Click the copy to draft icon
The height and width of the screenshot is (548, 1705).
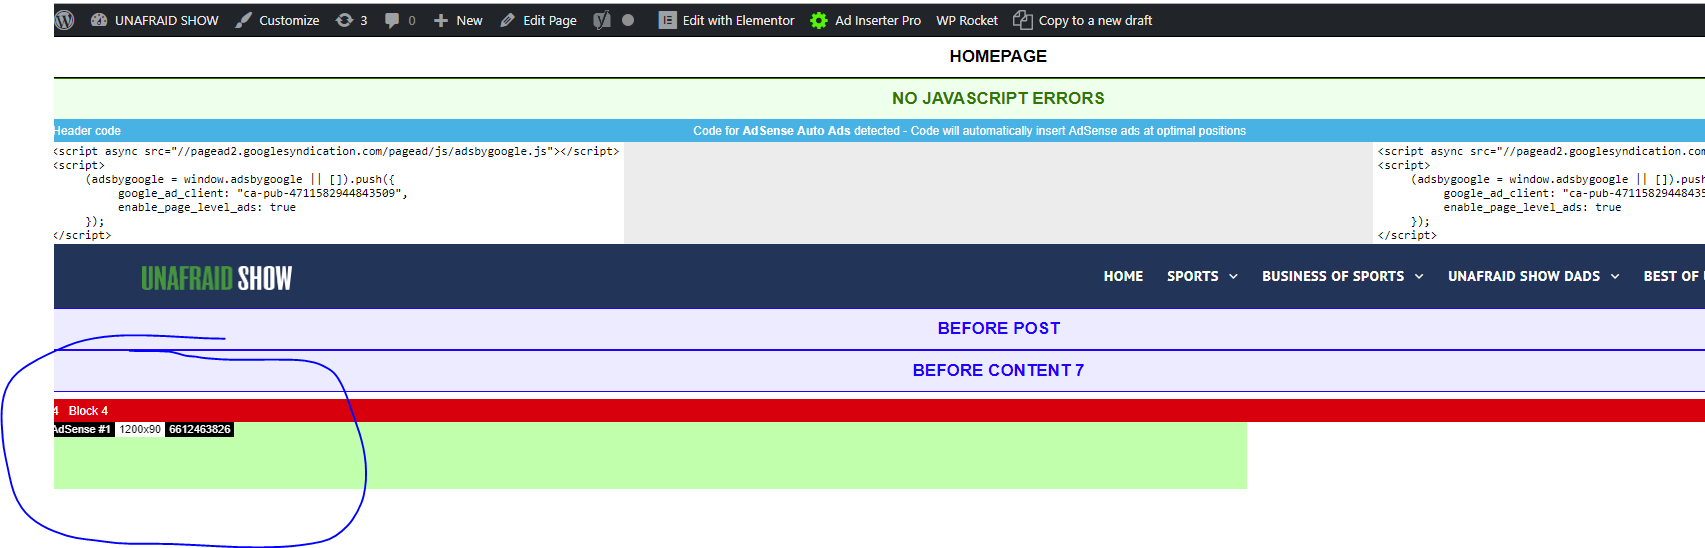pos(1022,20)
